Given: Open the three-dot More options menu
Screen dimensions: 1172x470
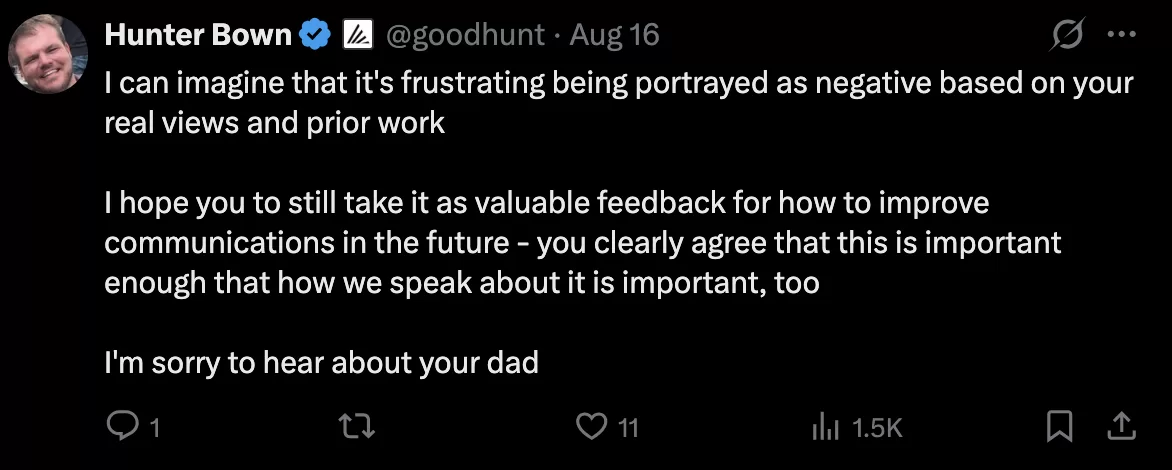Looking at the screenshot, I should (x=1122, y=34).
